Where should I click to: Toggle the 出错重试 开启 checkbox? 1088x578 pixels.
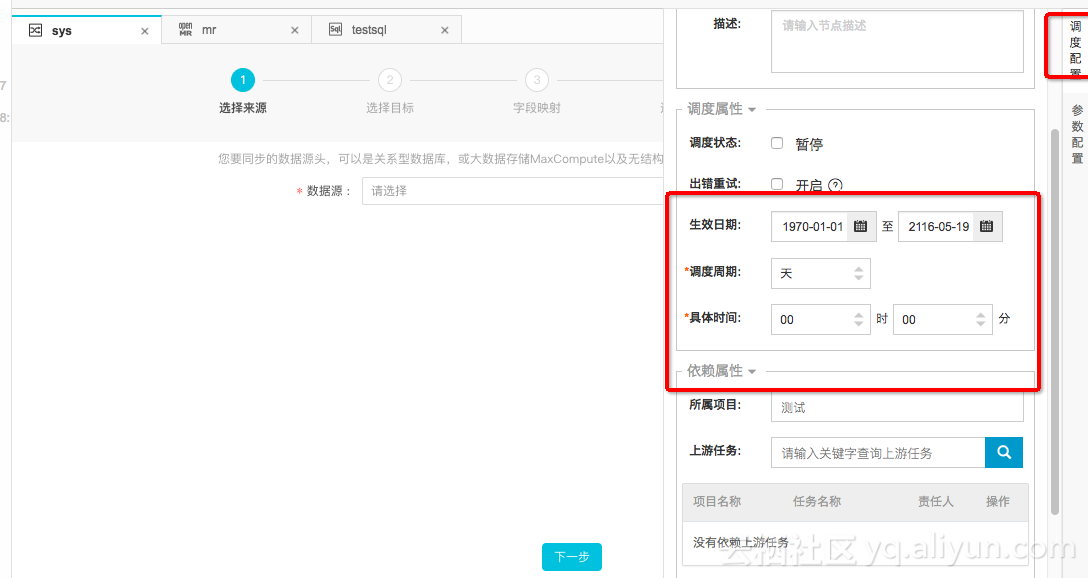[x=777, y=184]
